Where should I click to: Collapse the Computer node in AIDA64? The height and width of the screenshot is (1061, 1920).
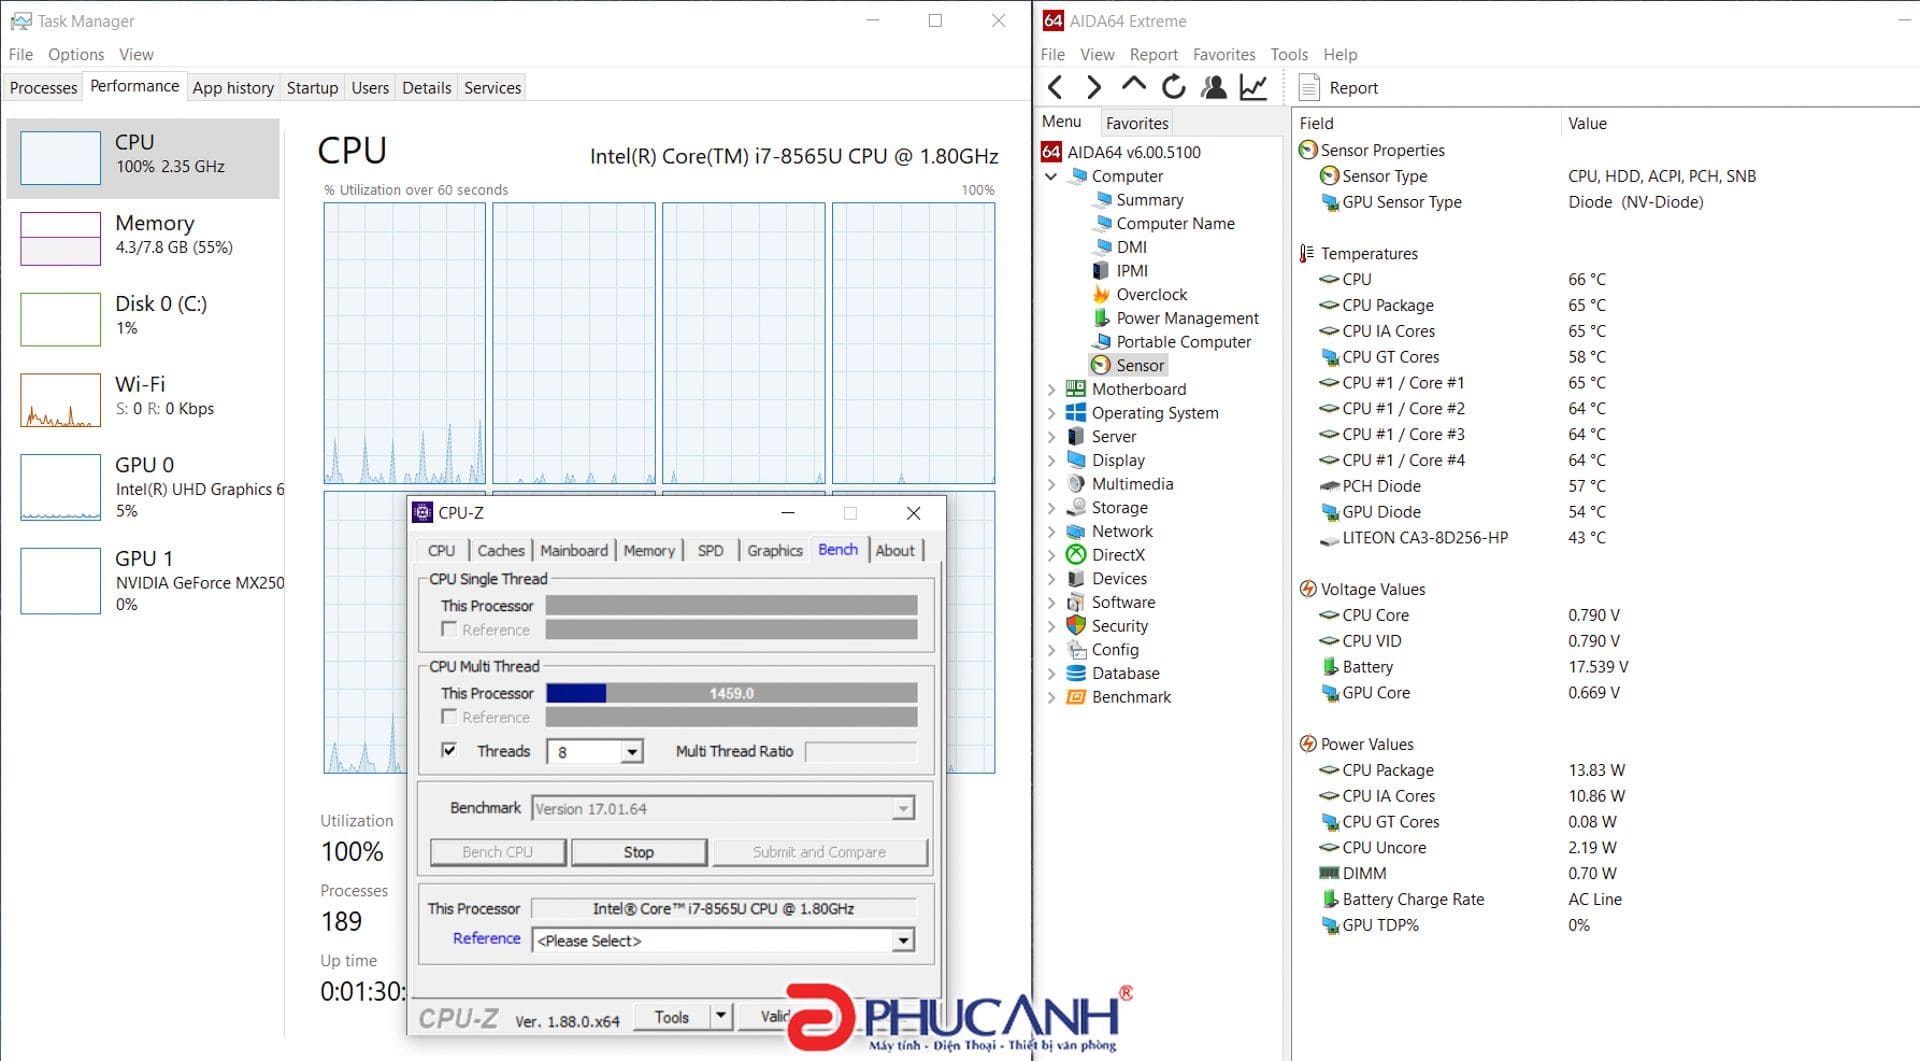[x=1051, y=177]
